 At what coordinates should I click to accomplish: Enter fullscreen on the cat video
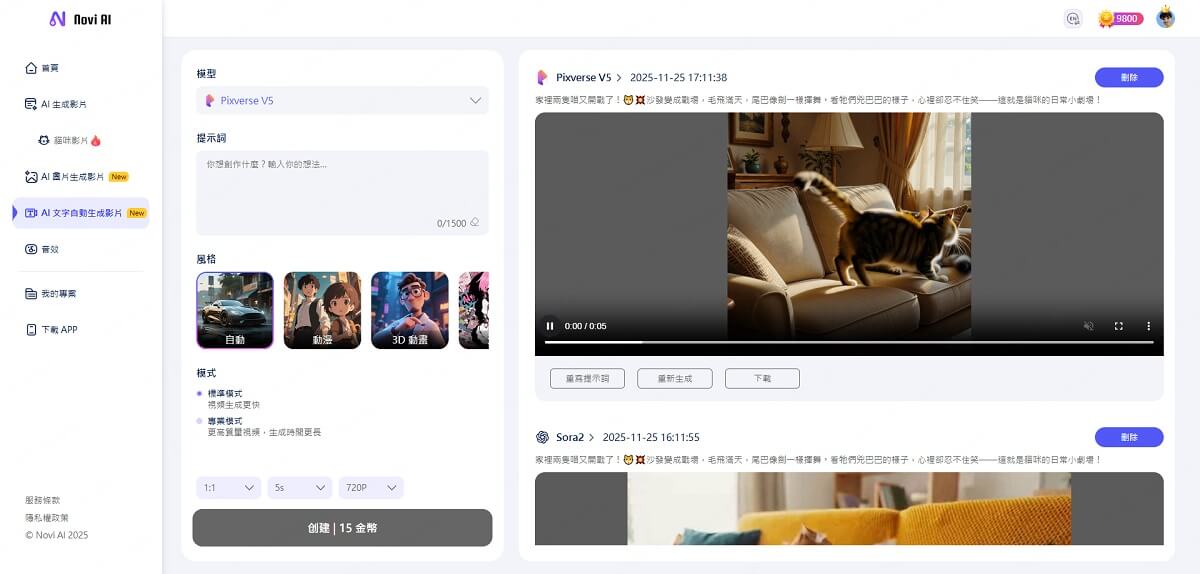pyautogui.click(x=1119, y=326)
